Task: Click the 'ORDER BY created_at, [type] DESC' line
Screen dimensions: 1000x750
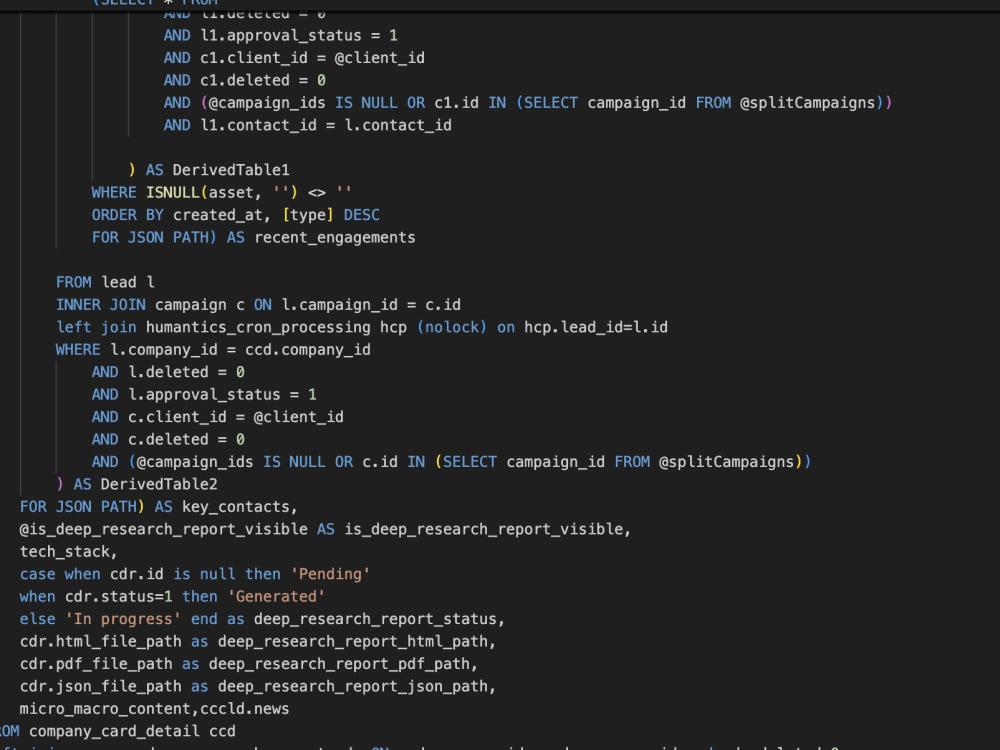Action: click(235, 215)
